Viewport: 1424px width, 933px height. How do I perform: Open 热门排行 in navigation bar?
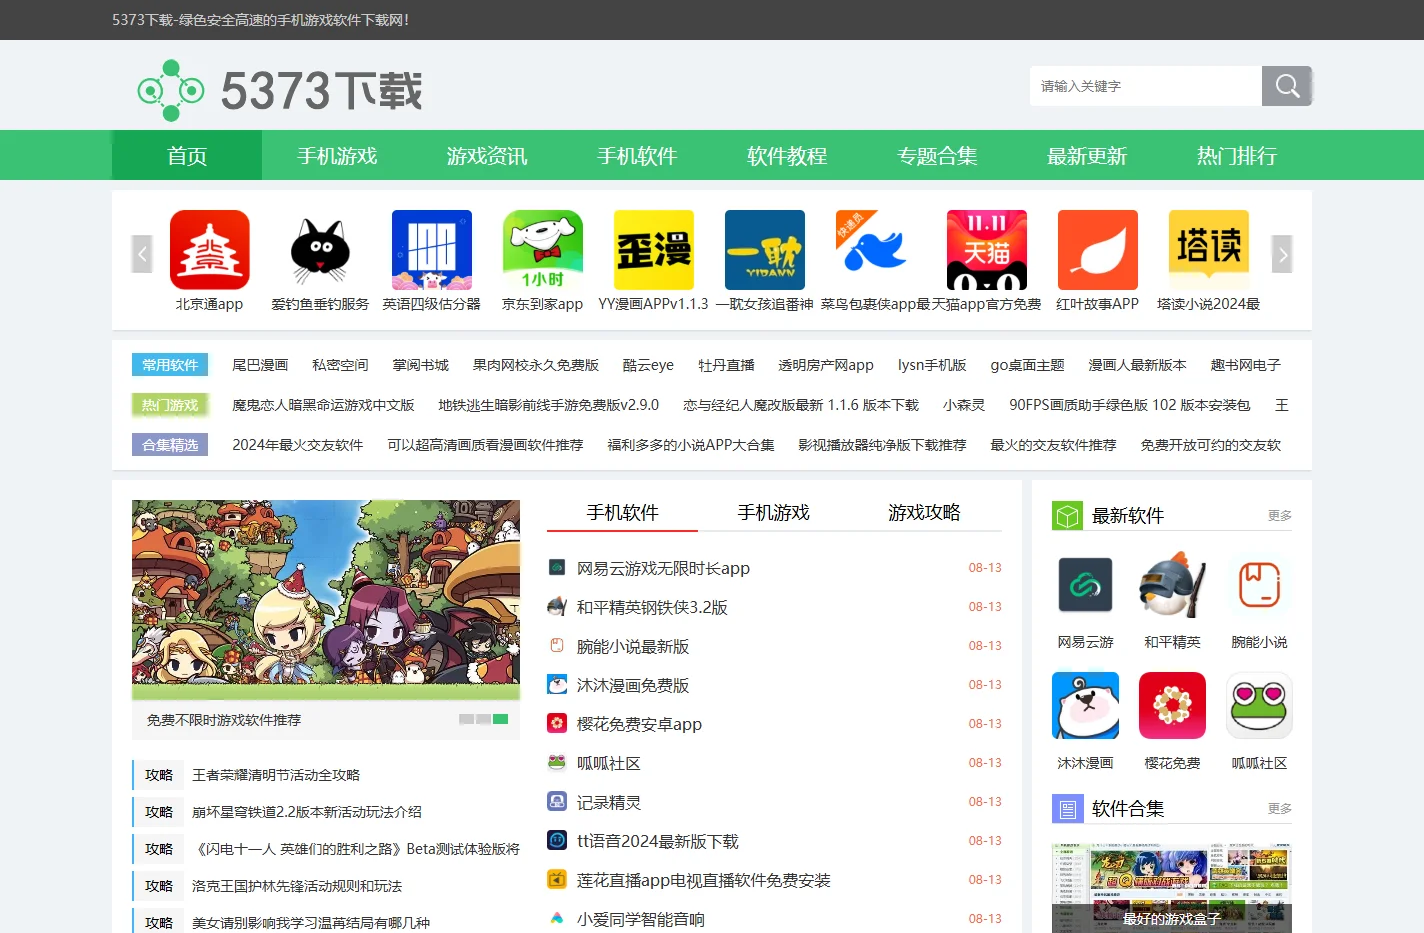tap(1237, 155)
